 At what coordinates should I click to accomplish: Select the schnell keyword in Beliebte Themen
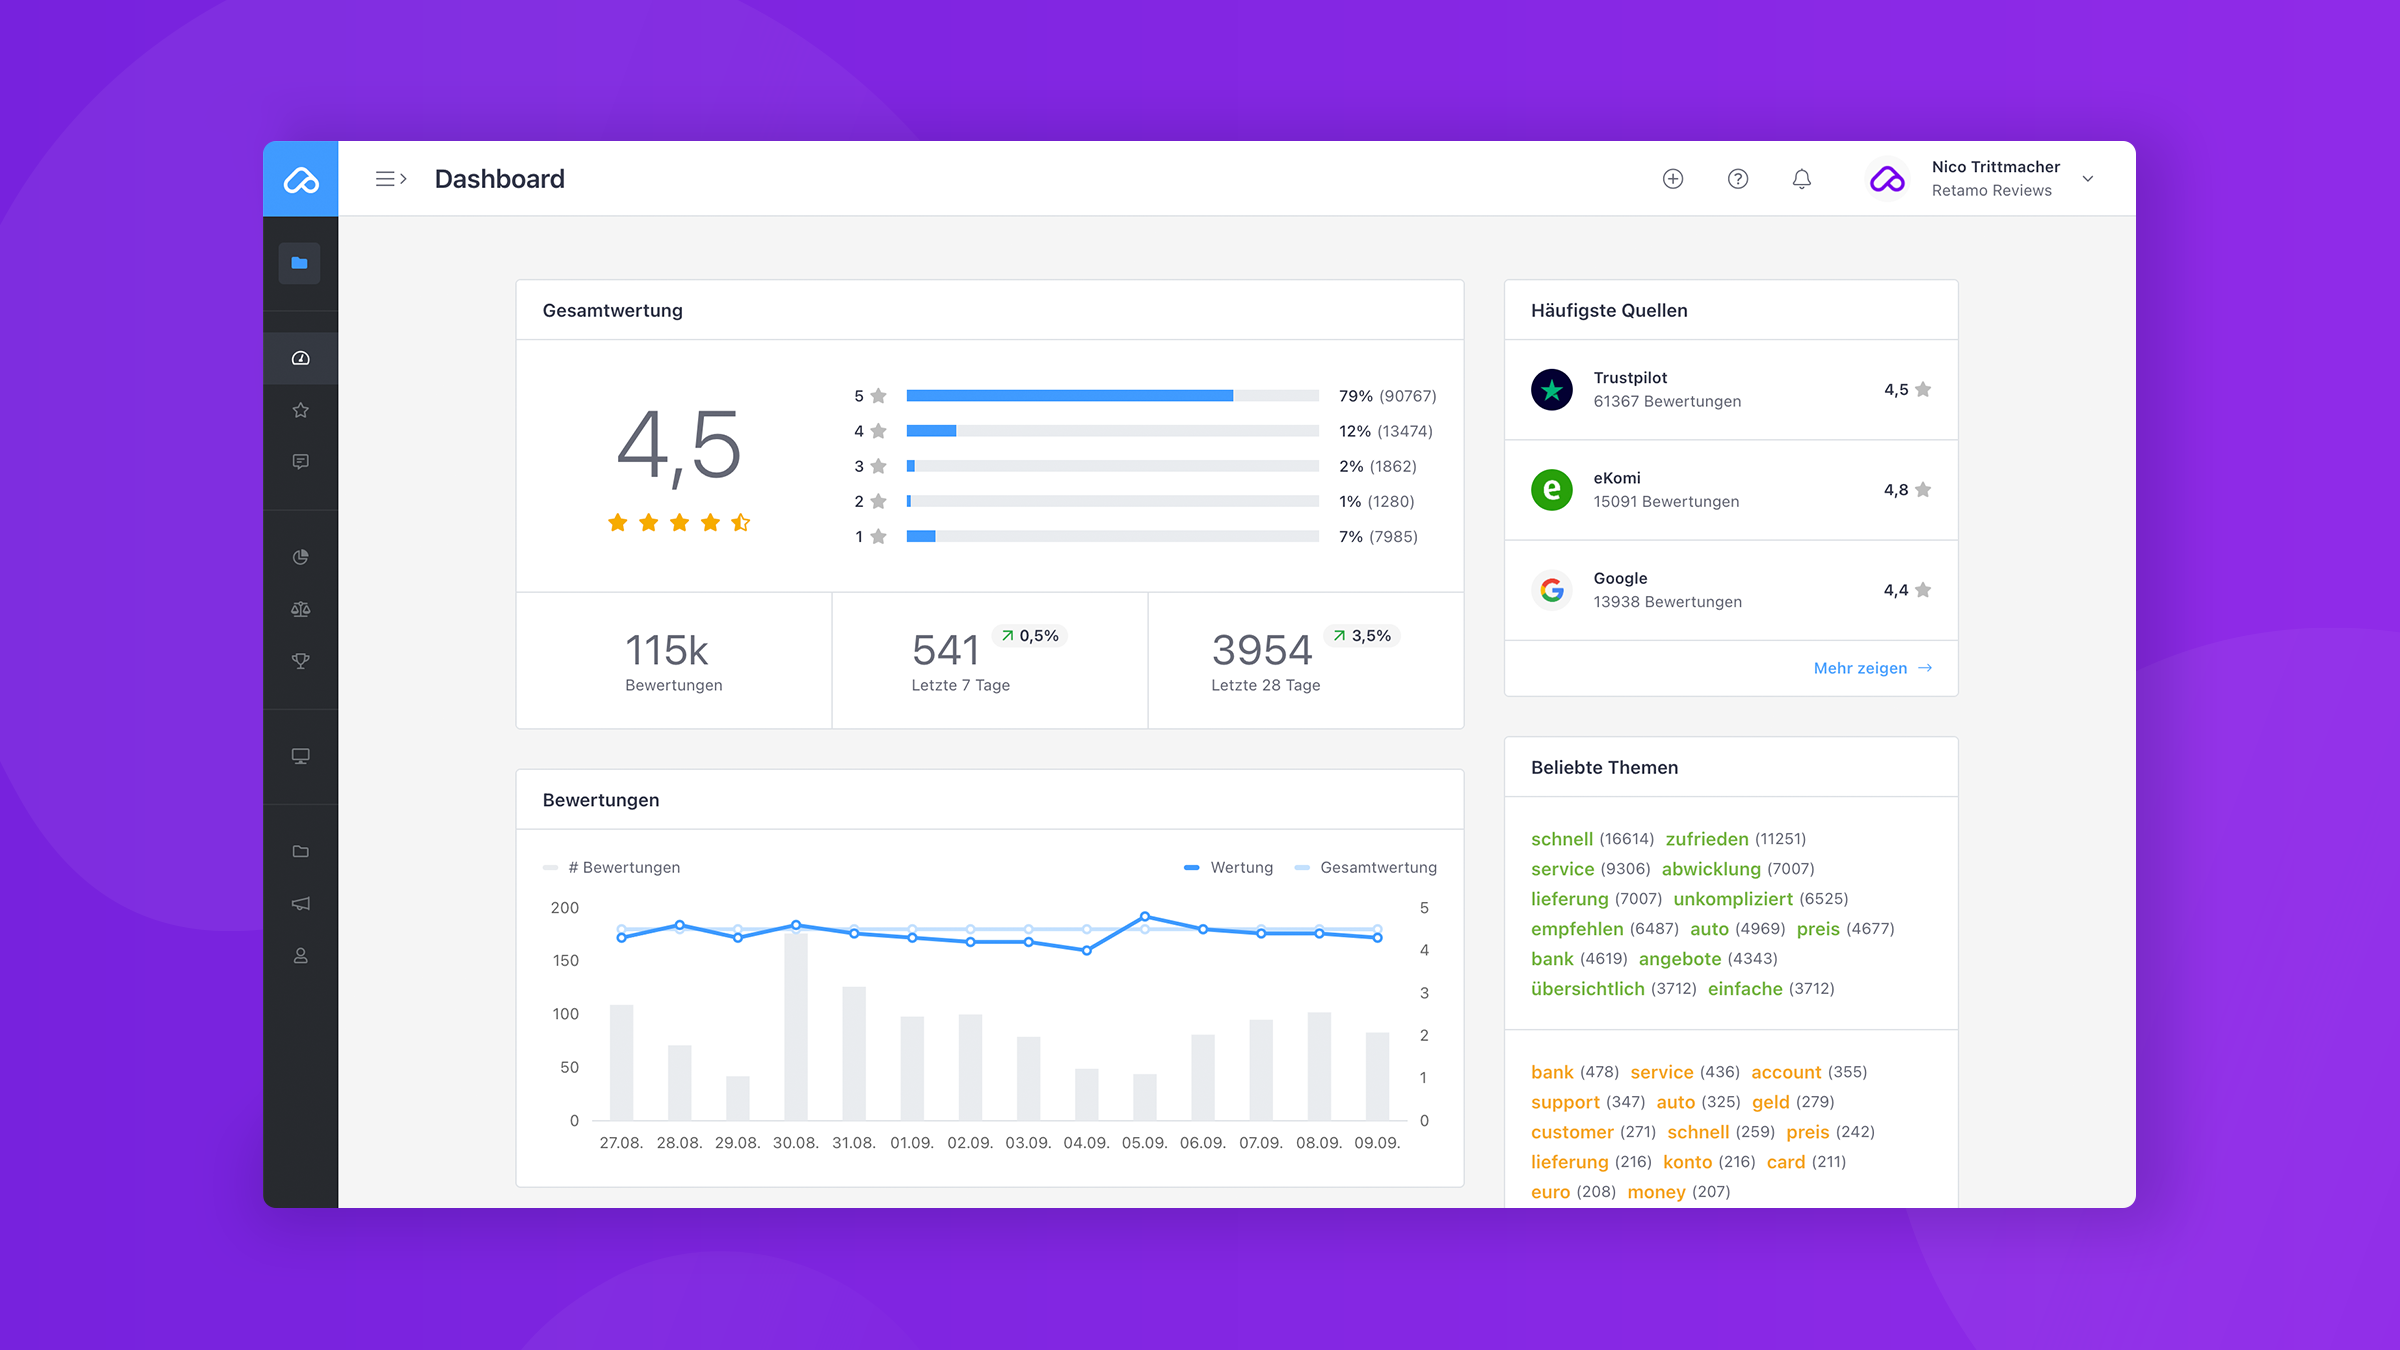(1562, 839)
